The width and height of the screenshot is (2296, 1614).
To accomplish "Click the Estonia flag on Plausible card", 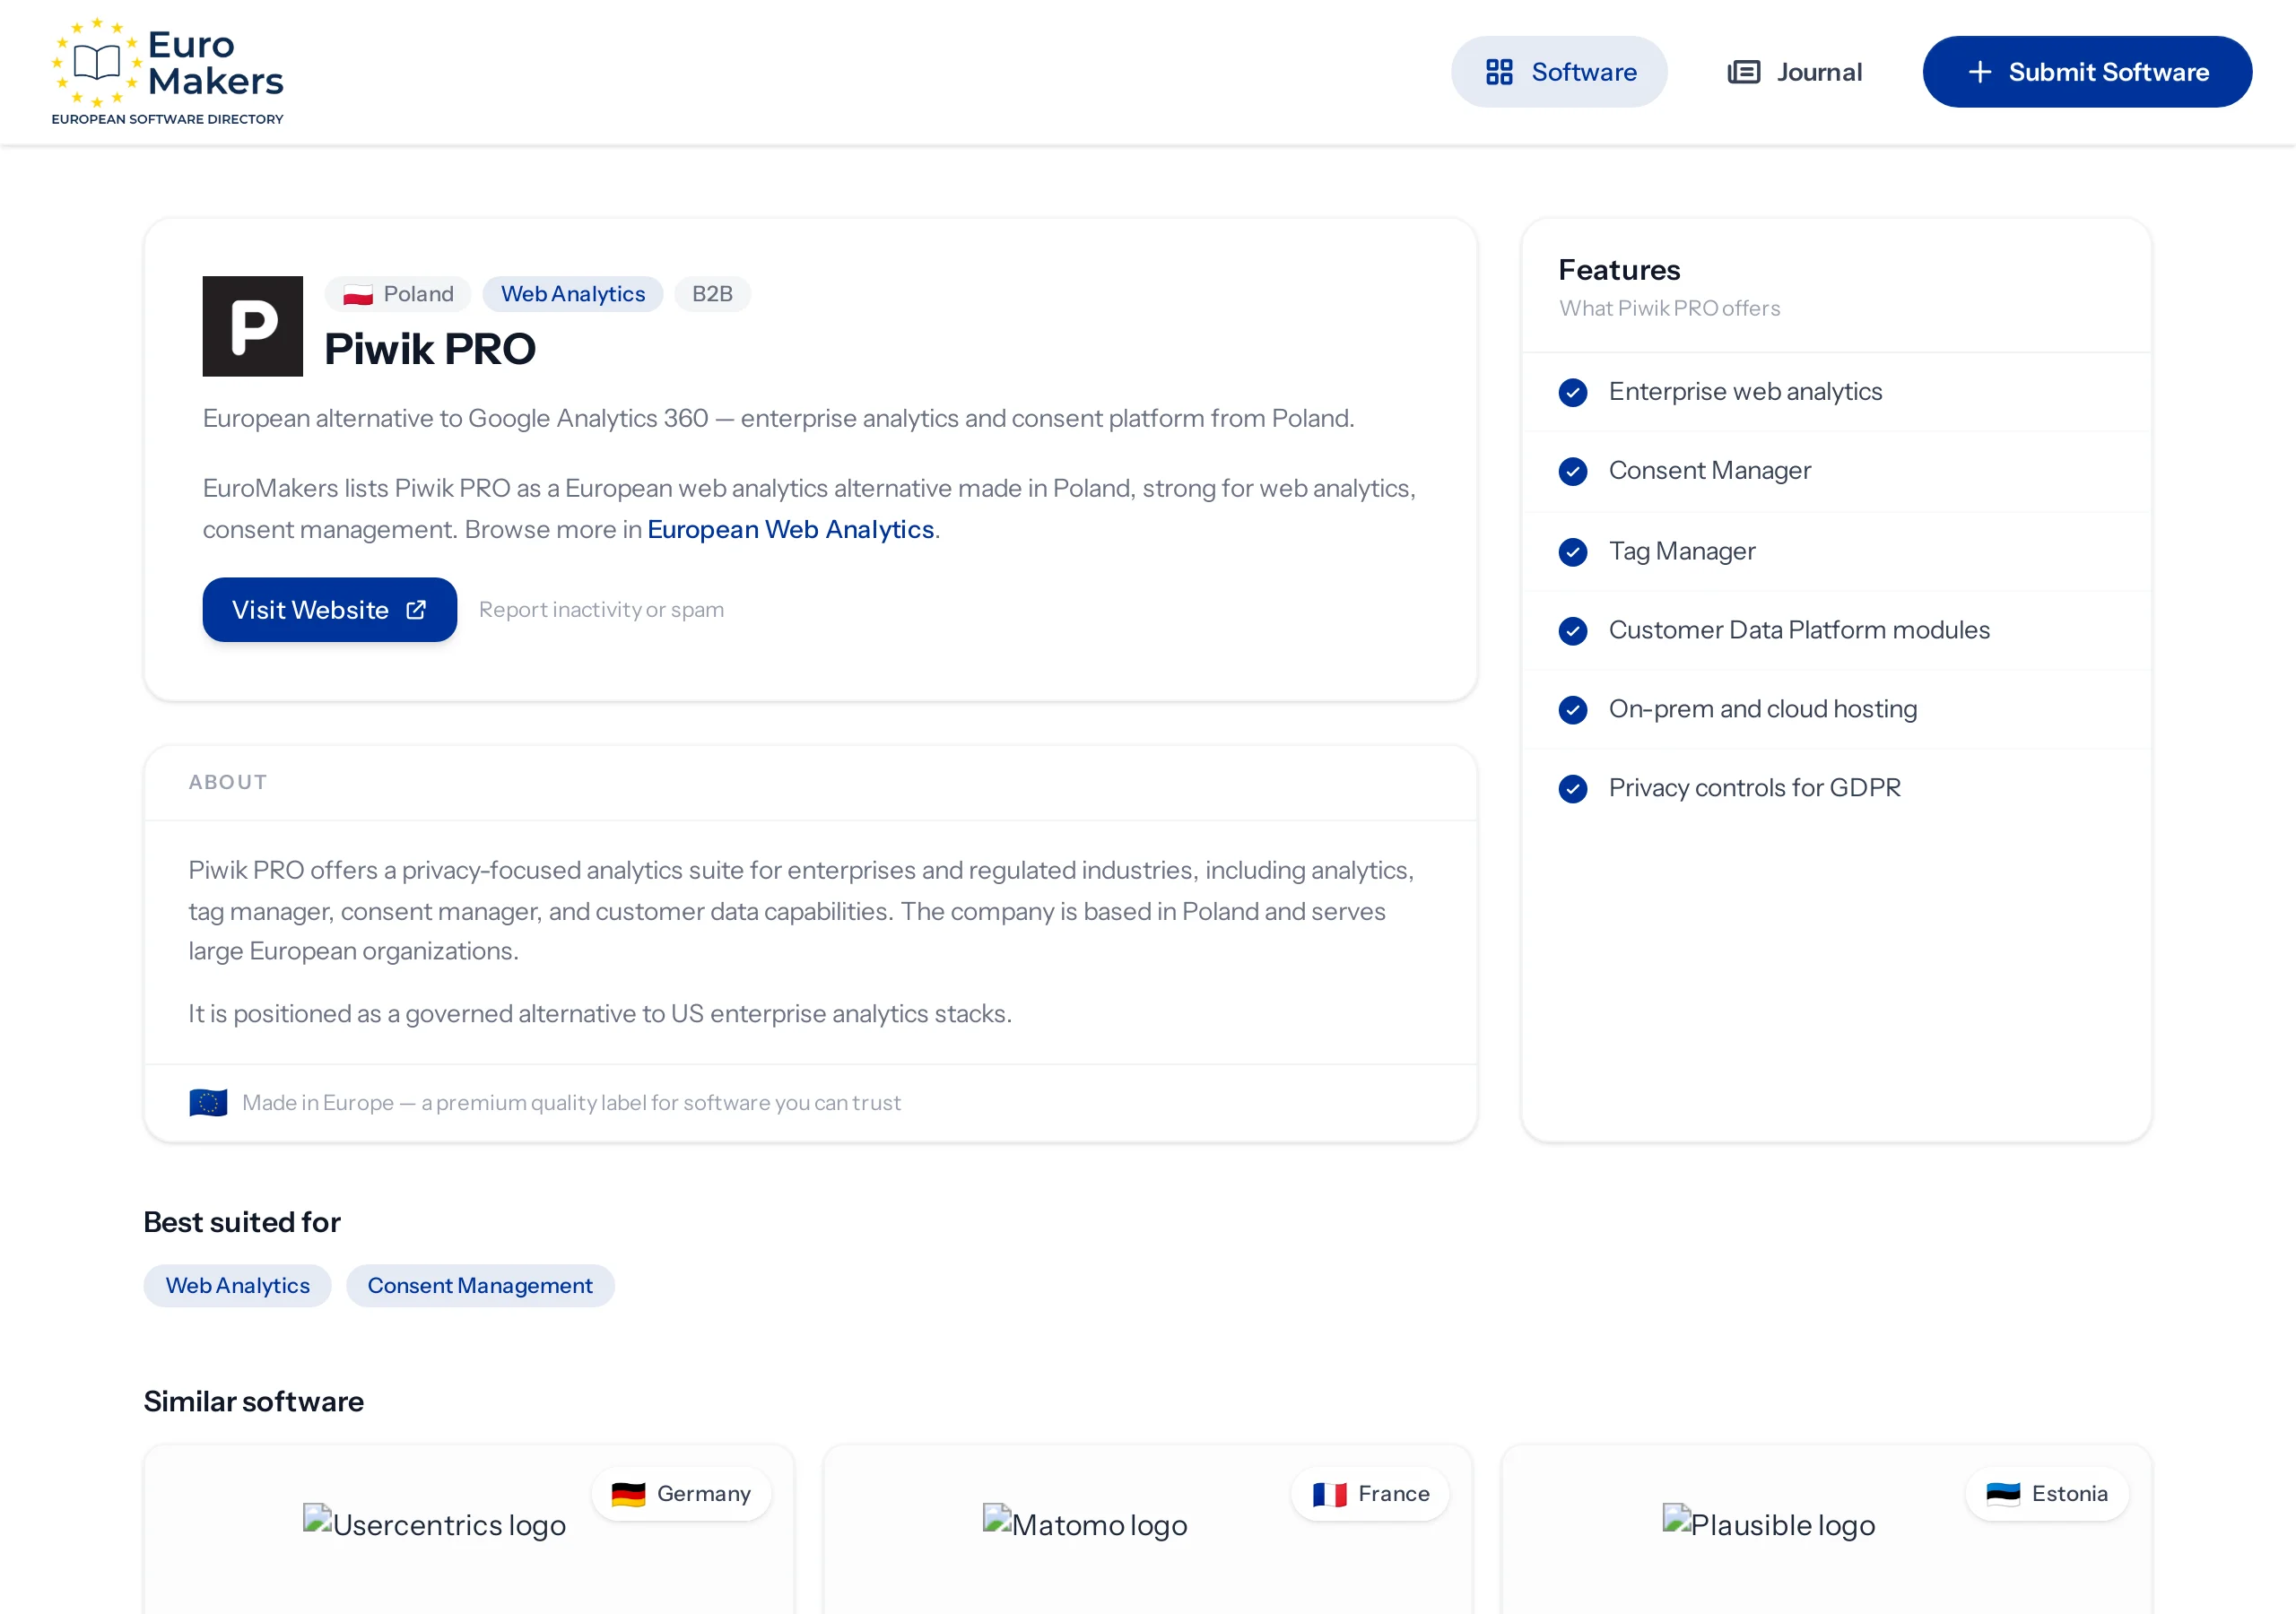I will (x=2003, y=1494).
